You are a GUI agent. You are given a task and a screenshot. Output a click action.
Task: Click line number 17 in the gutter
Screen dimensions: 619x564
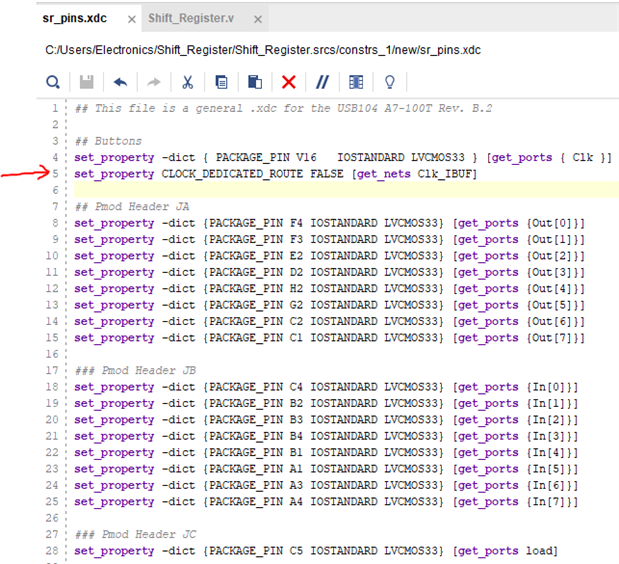click(x=56, y=354)
